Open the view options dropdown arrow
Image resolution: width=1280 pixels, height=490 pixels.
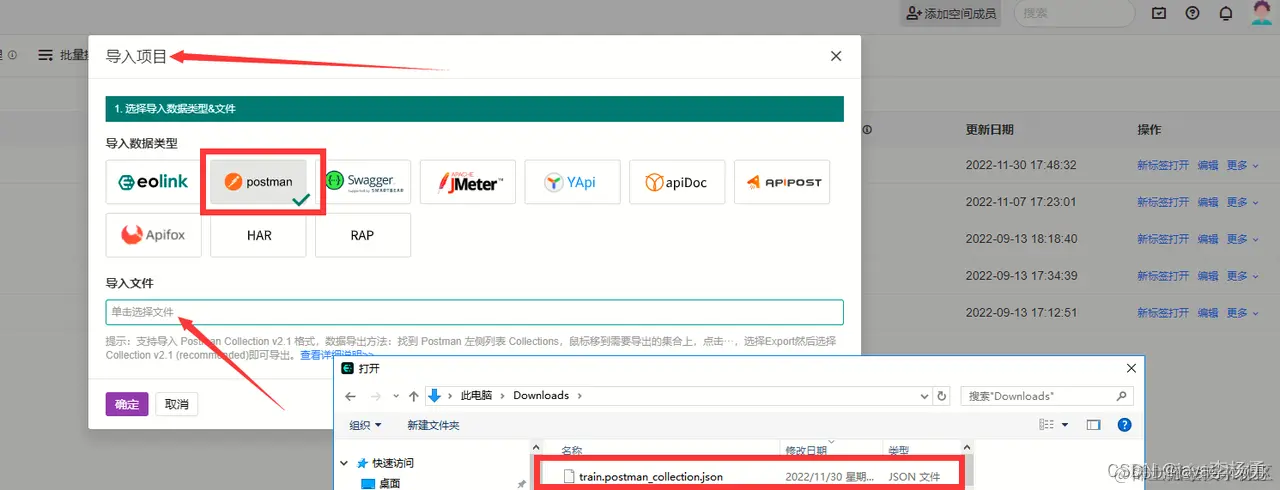tap(1065, 425)
